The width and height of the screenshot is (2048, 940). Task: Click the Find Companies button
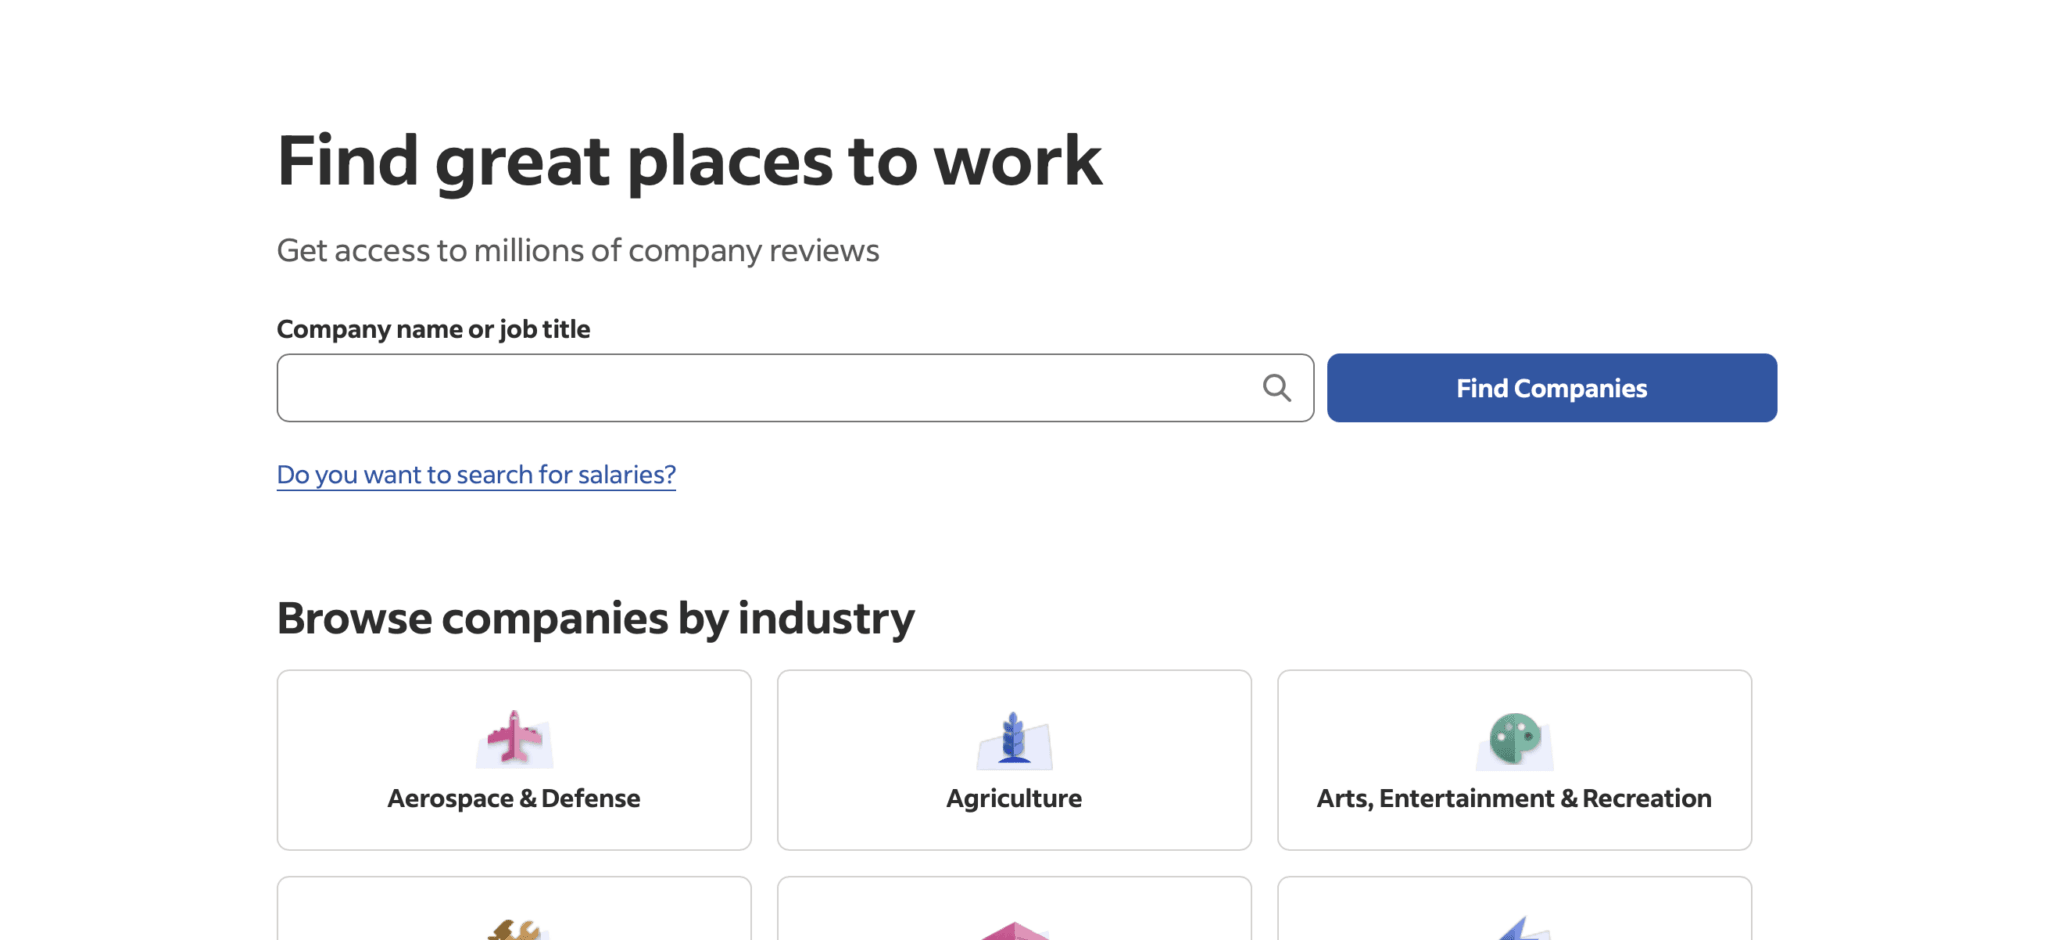pos(1550,387)
